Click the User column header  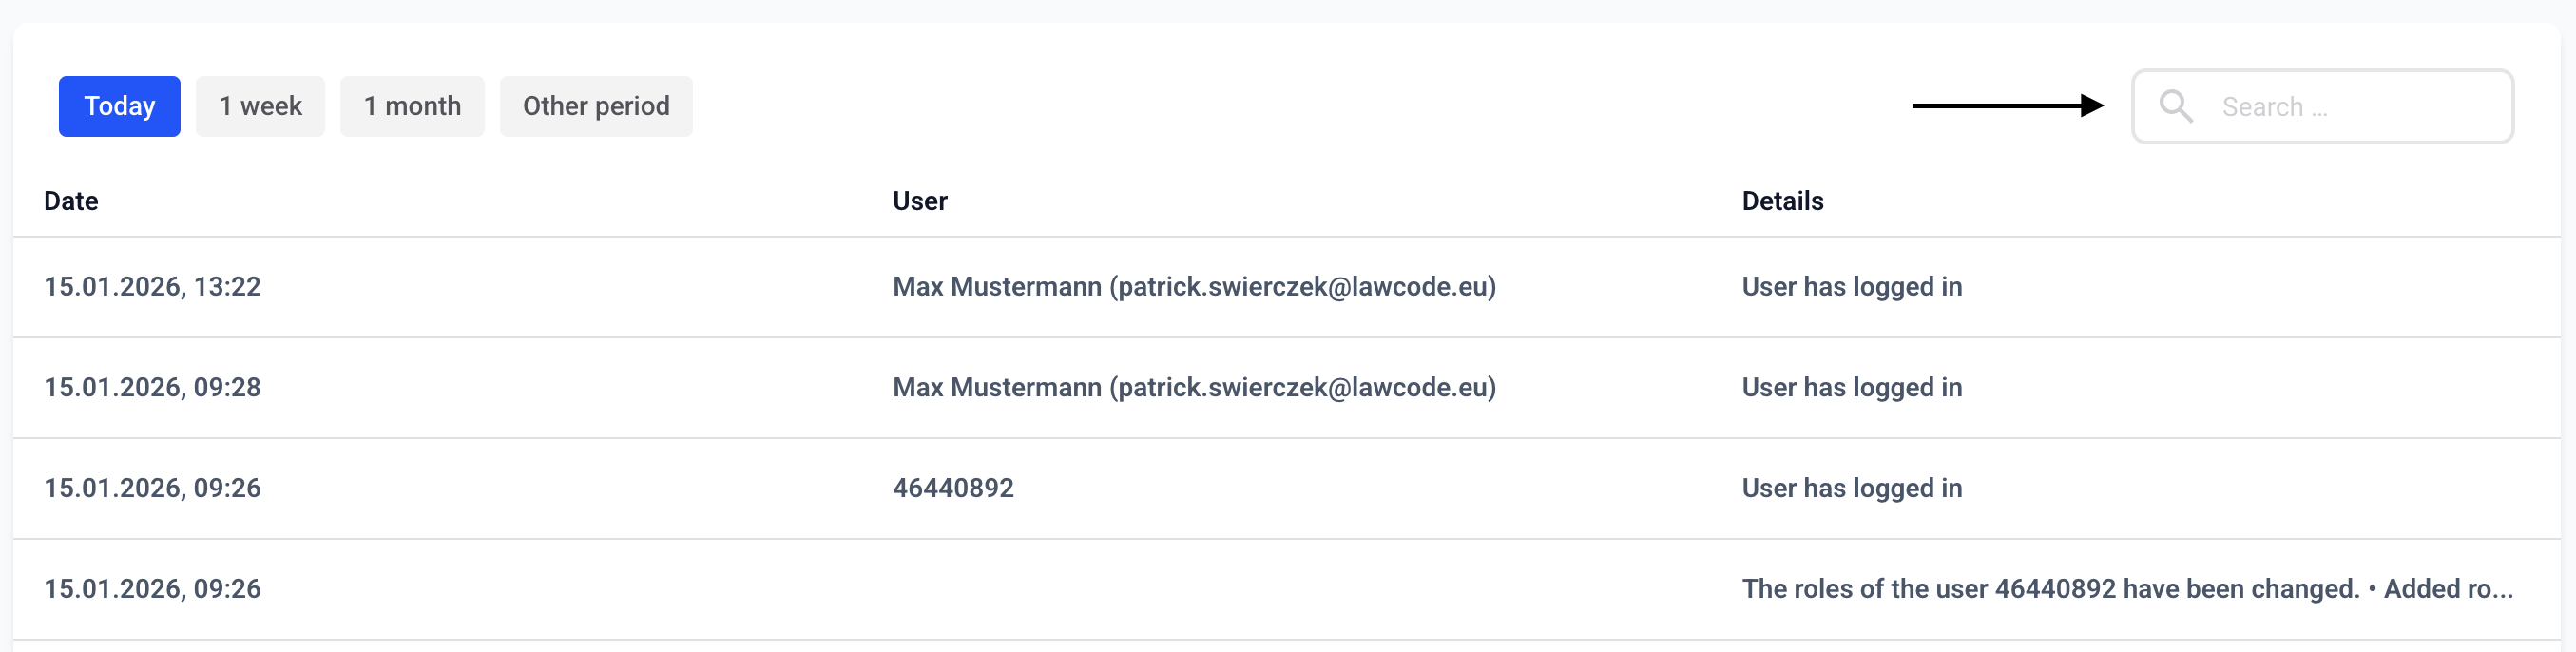click(x=920, y=201)
